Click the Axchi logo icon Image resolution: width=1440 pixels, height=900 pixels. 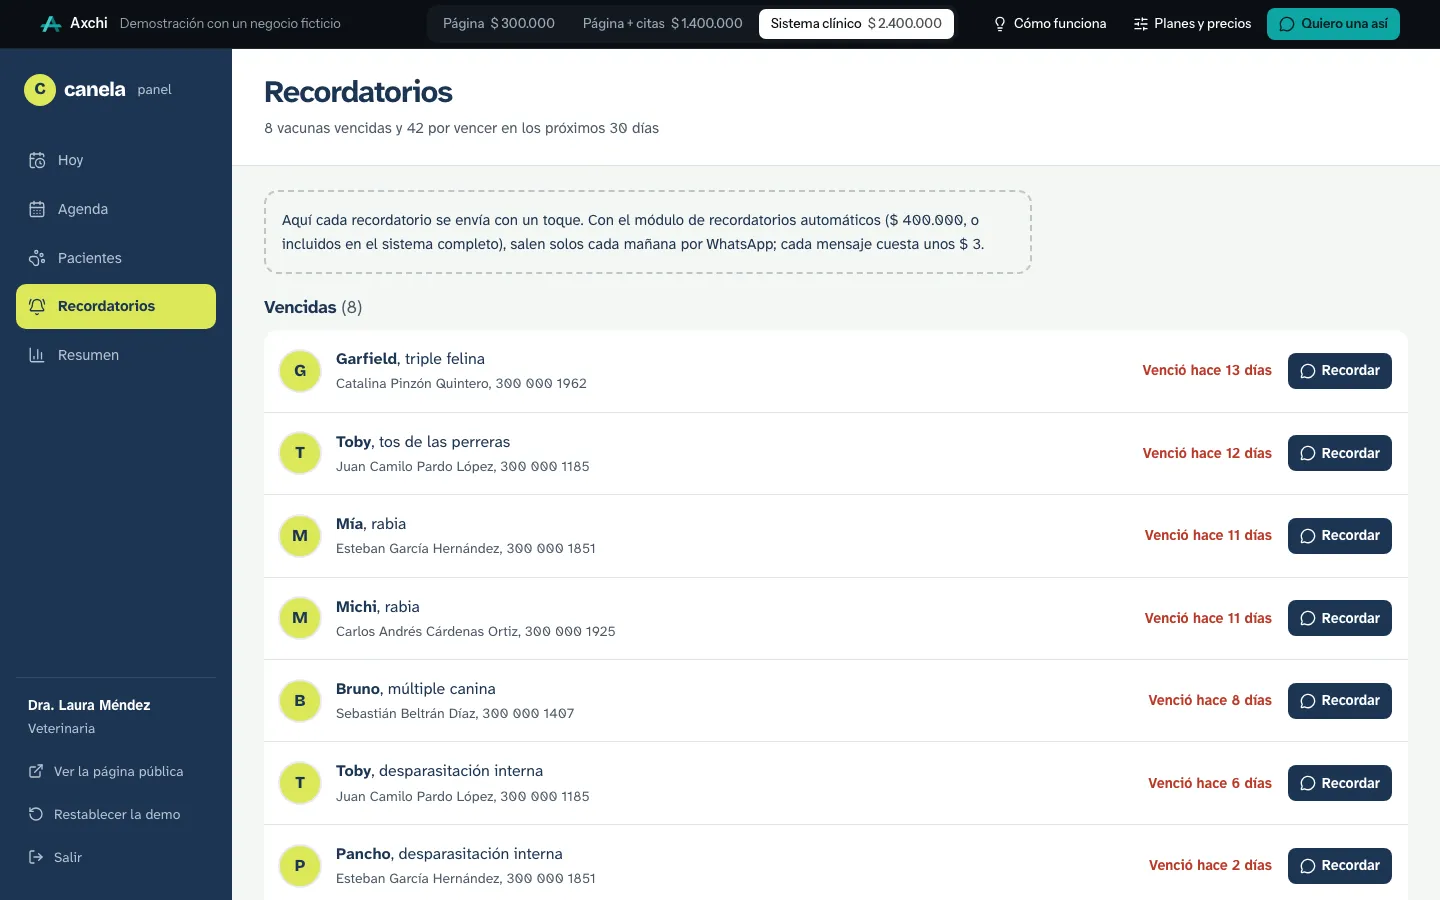[x=51, y=23]
